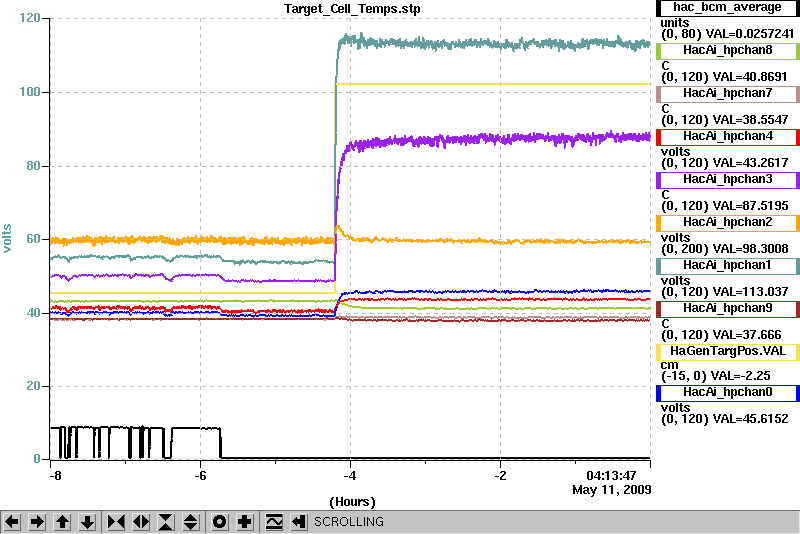The image size is (800, 534).
Task: Select the HacAi_hpchan0 legend entry
Action: [x=728, y=393]
